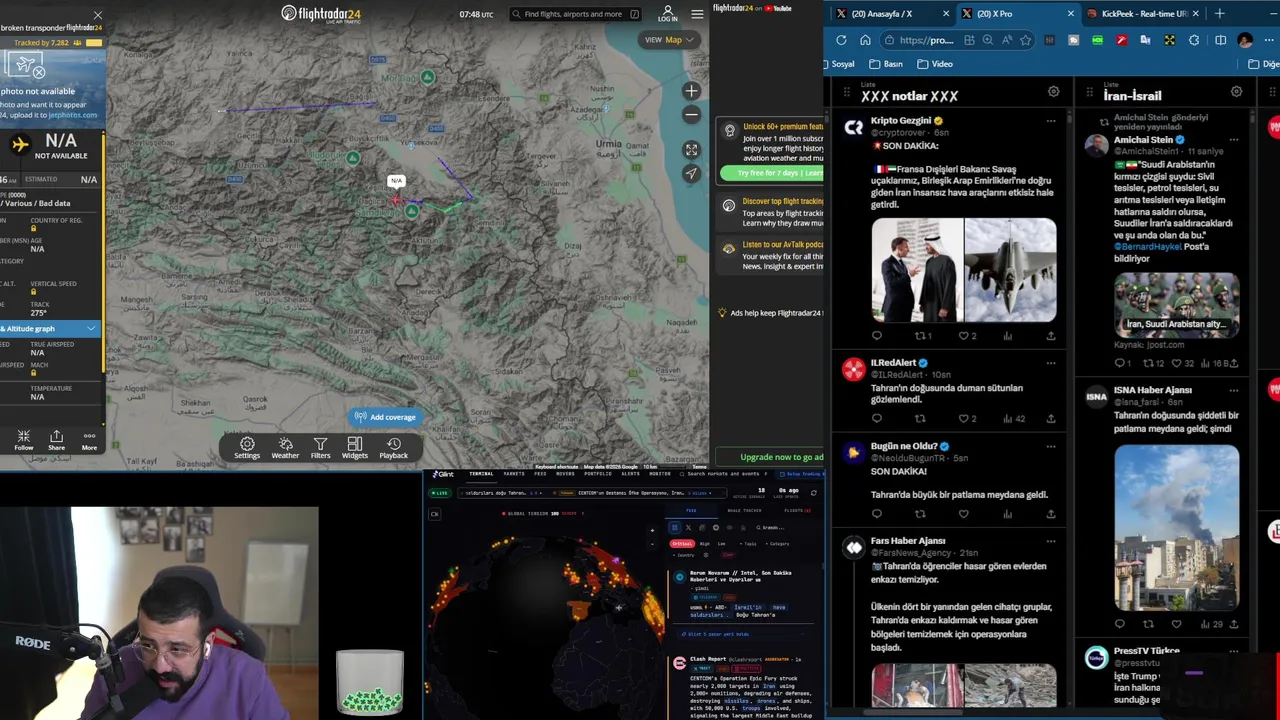
Task: Open the browser profile avatar
Action: click(x=1245, y=40)
